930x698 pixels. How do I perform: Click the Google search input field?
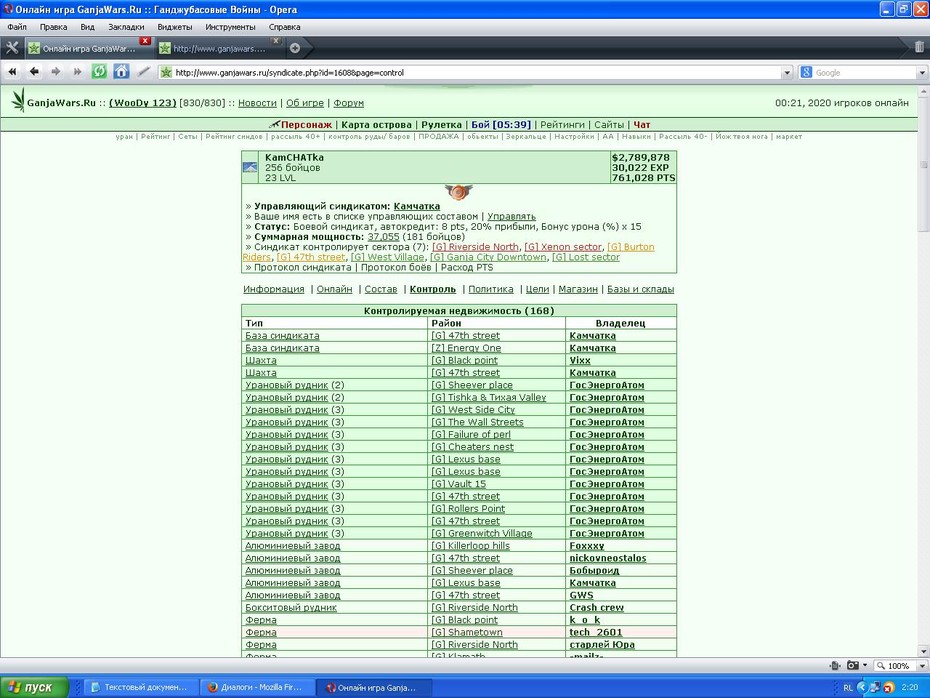865,73
